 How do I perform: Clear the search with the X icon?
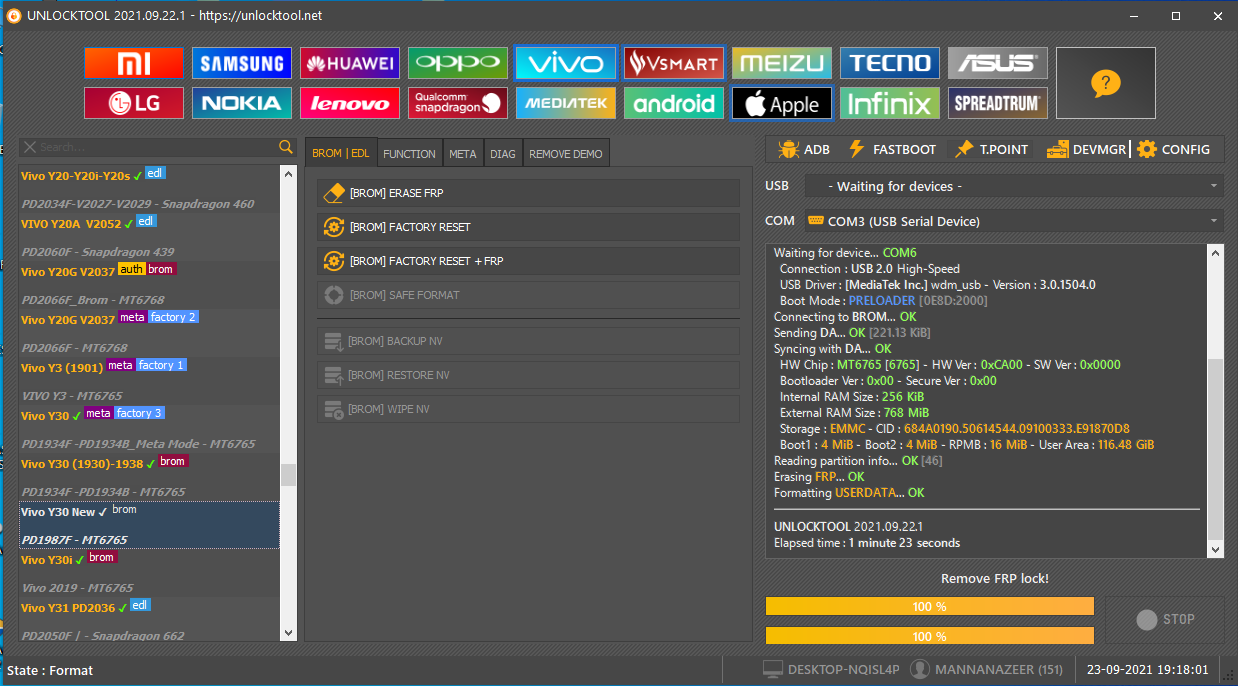(29, 147)
